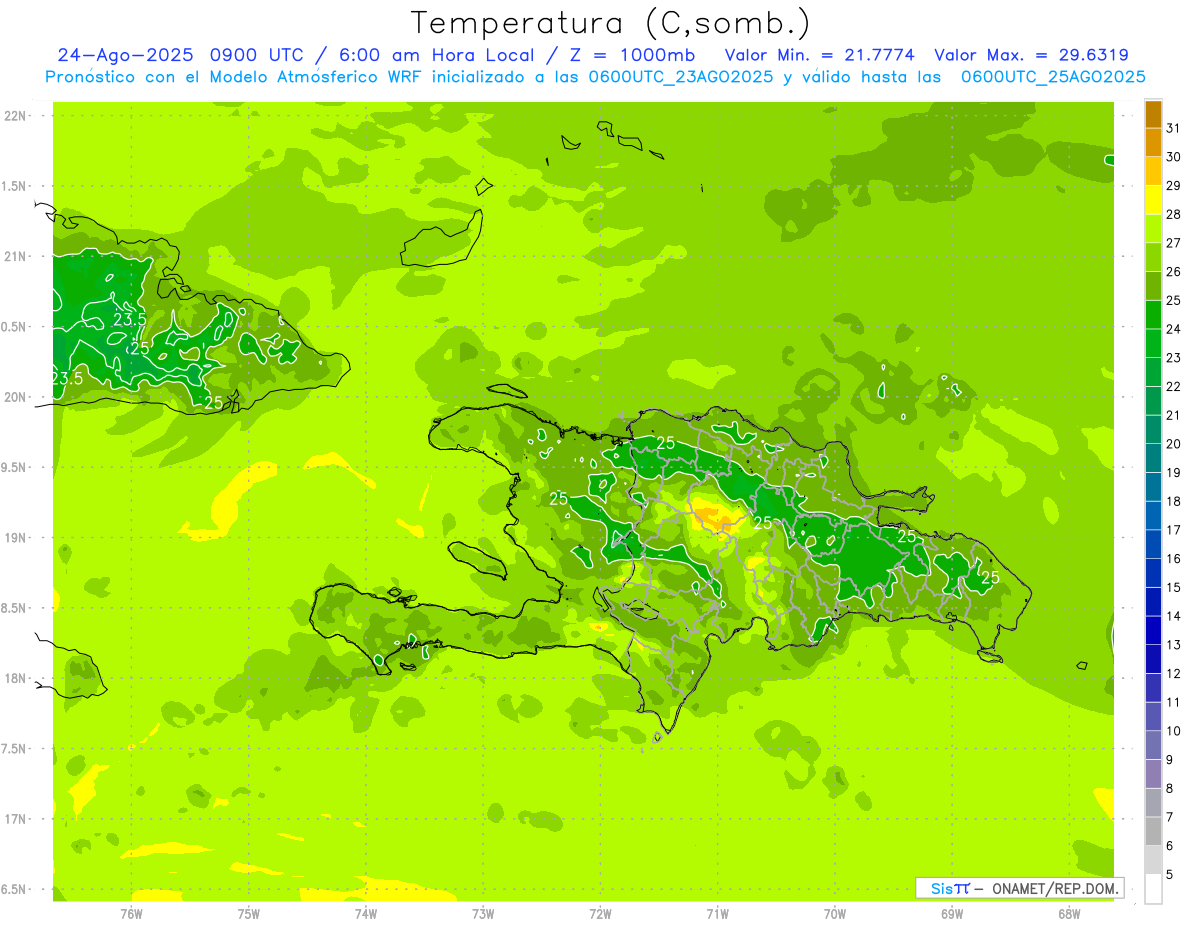Click the "17N" latitude axis label
This screenshot has width=1200, height=927.
coord(16,819)
